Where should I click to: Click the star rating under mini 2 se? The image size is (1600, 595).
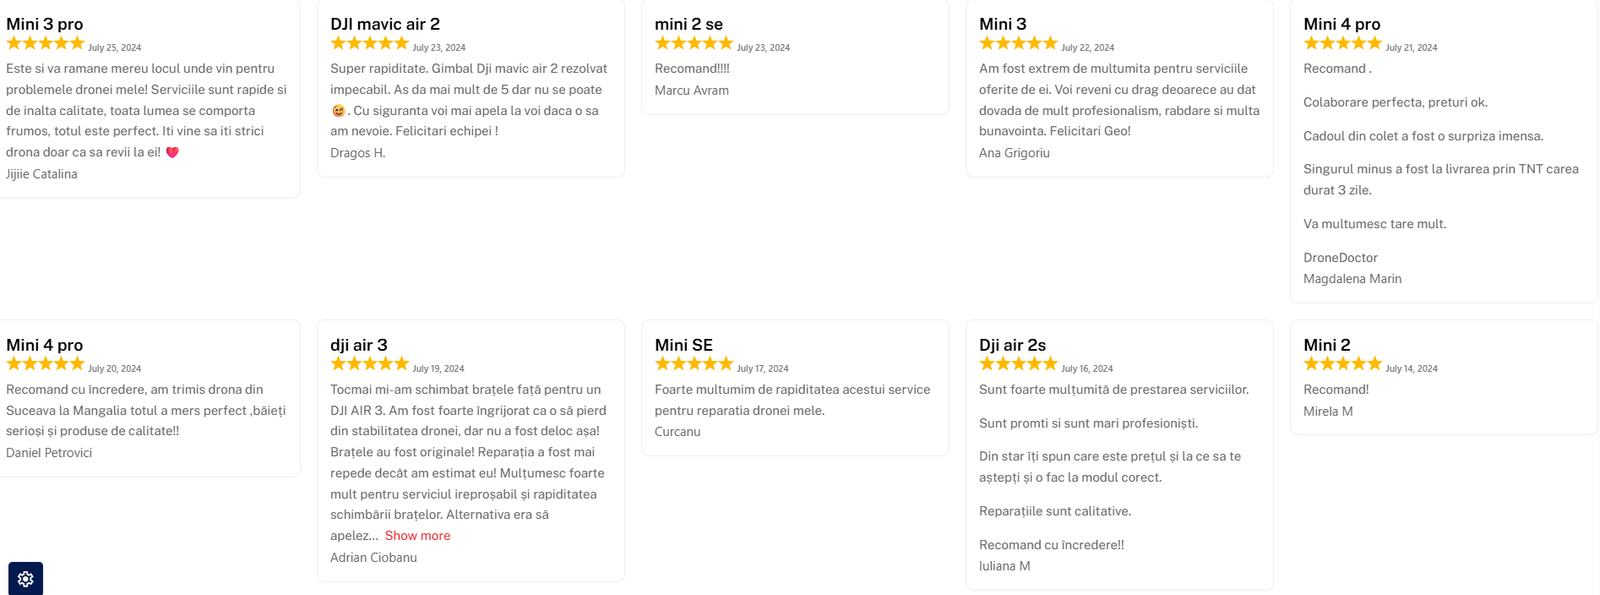point(694,43)
